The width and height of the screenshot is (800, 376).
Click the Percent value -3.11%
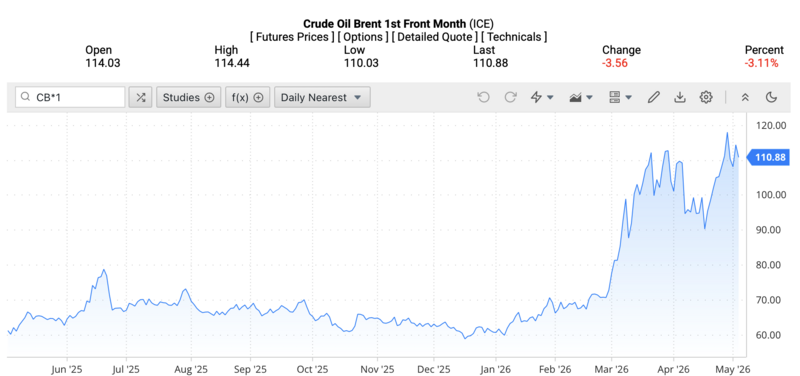click(x=761, y=63)
